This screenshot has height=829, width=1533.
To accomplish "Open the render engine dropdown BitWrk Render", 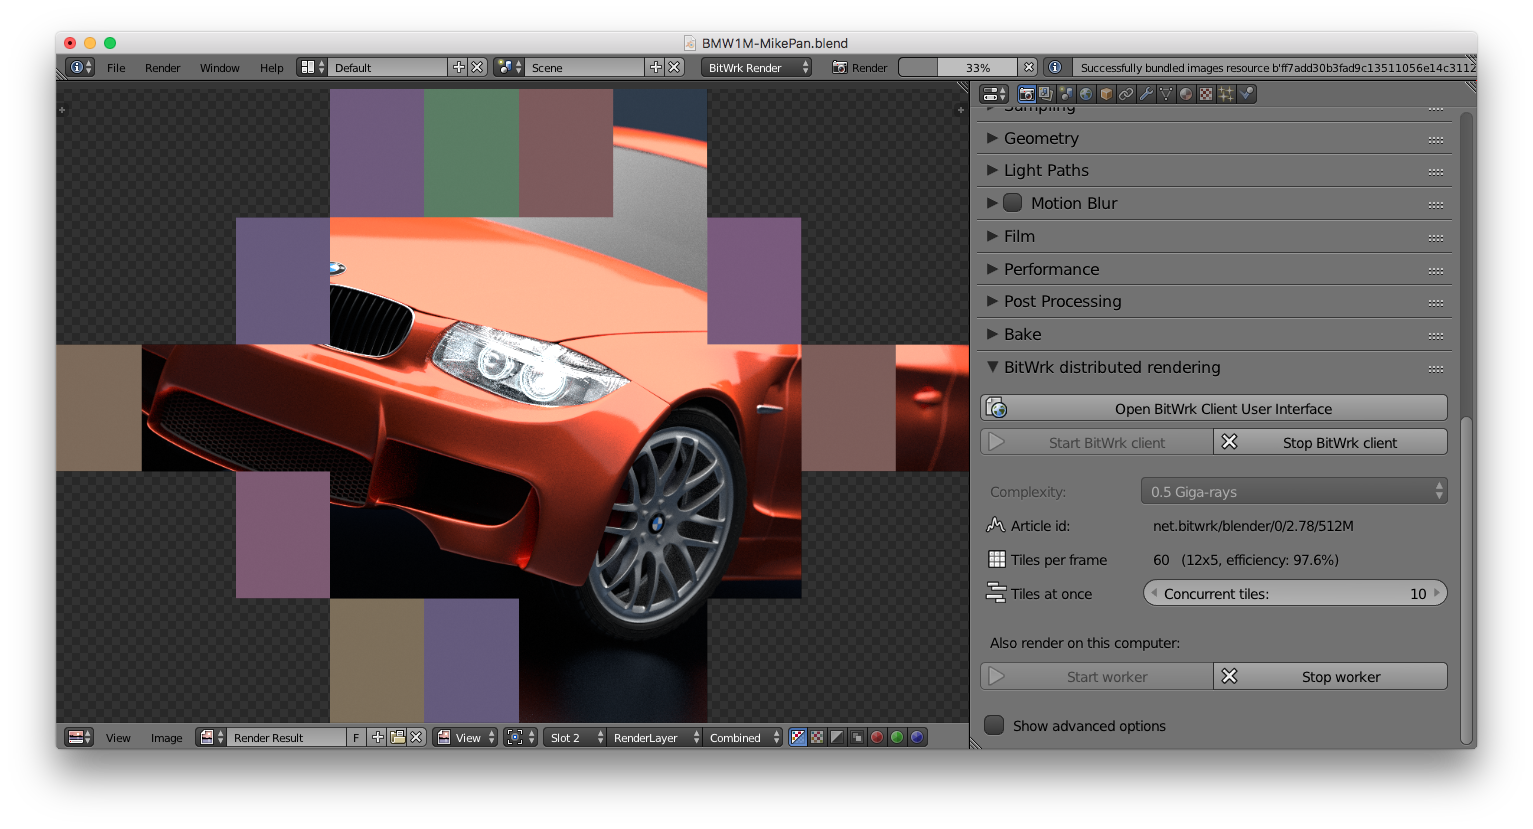I will 756,67.
